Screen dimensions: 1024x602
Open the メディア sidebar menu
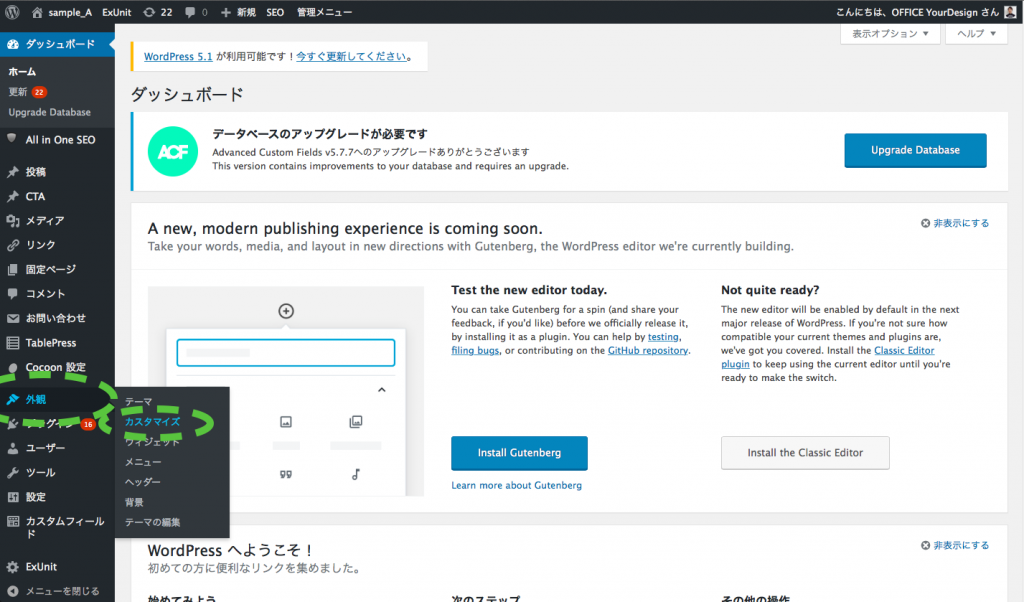[x=44, y=221]
